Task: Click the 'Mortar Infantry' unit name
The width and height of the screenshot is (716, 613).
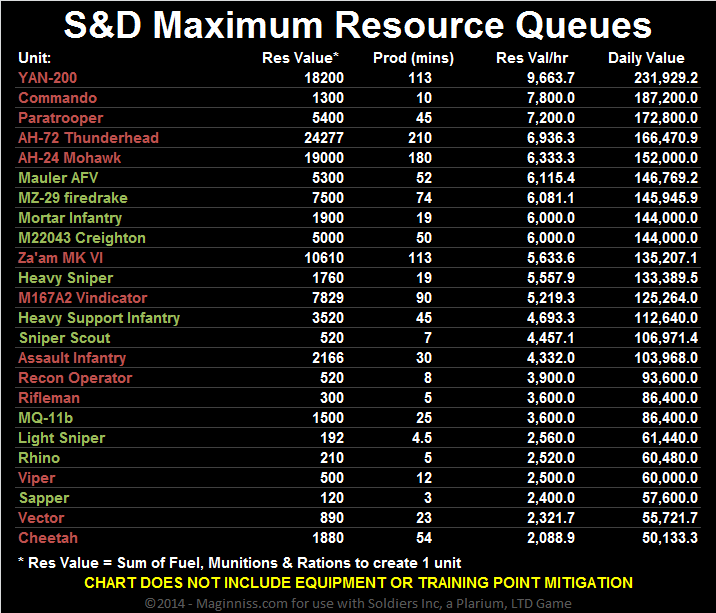Action: 70,218
